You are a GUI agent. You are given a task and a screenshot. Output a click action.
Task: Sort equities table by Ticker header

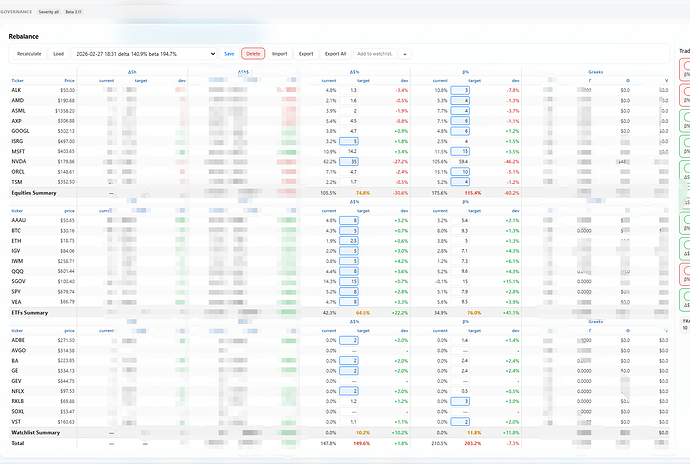[16, 81]
